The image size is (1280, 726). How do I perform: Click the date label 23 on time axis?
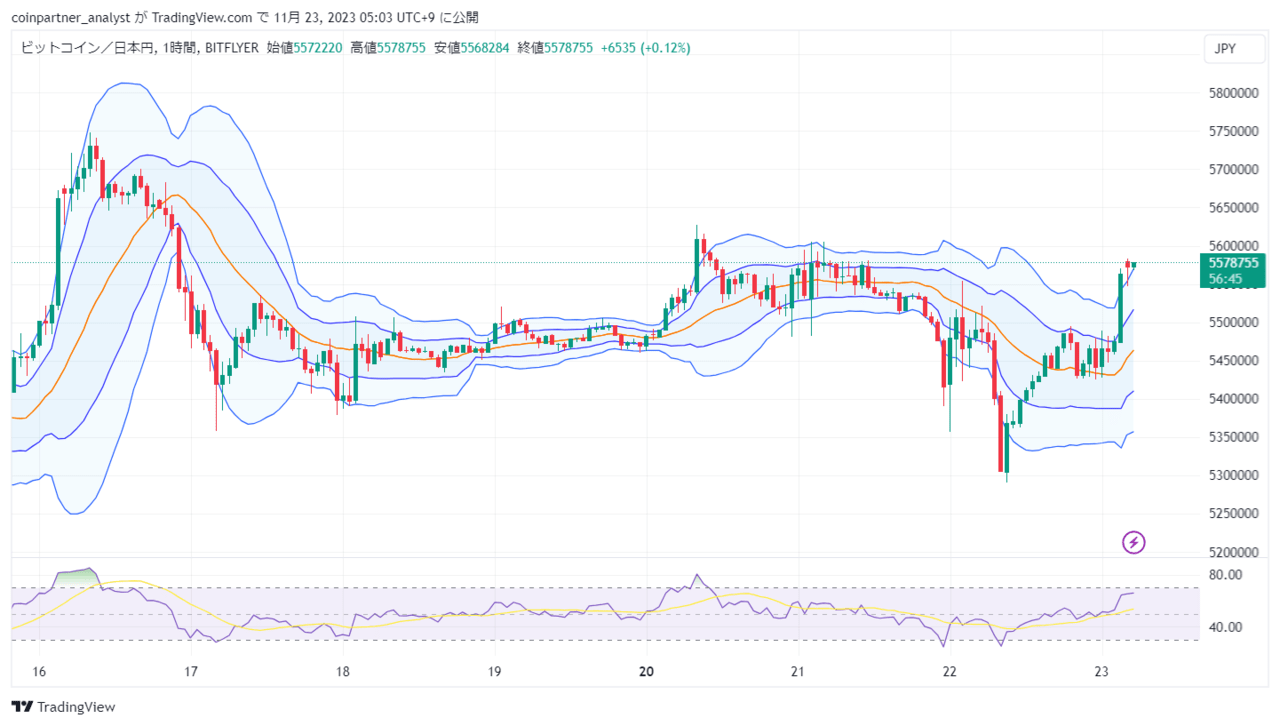pyautogui.click(x=1102, y=671)
